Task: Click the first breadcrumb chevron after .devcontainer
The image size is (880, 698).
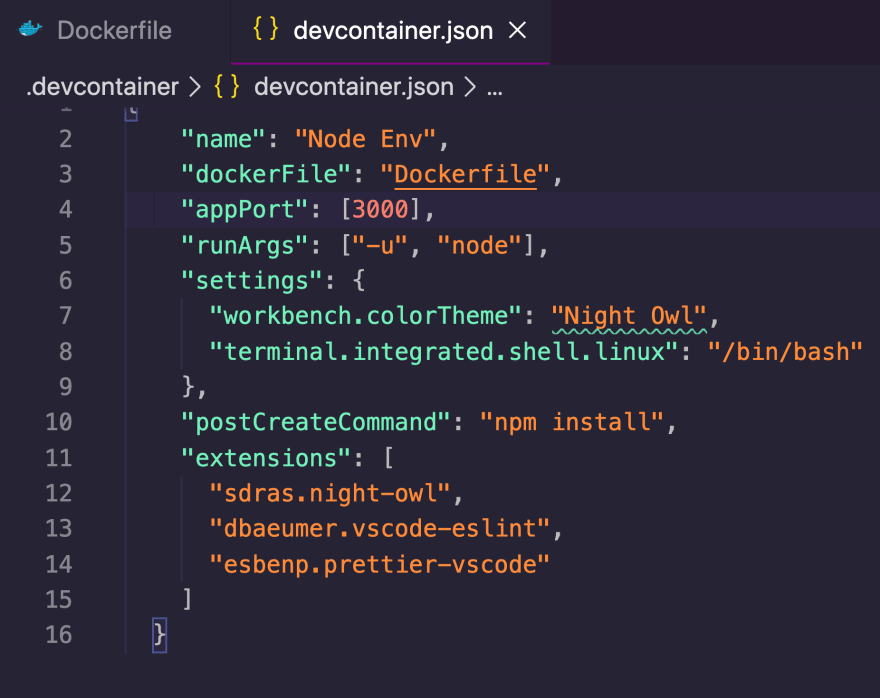Action: coord(195,87)
